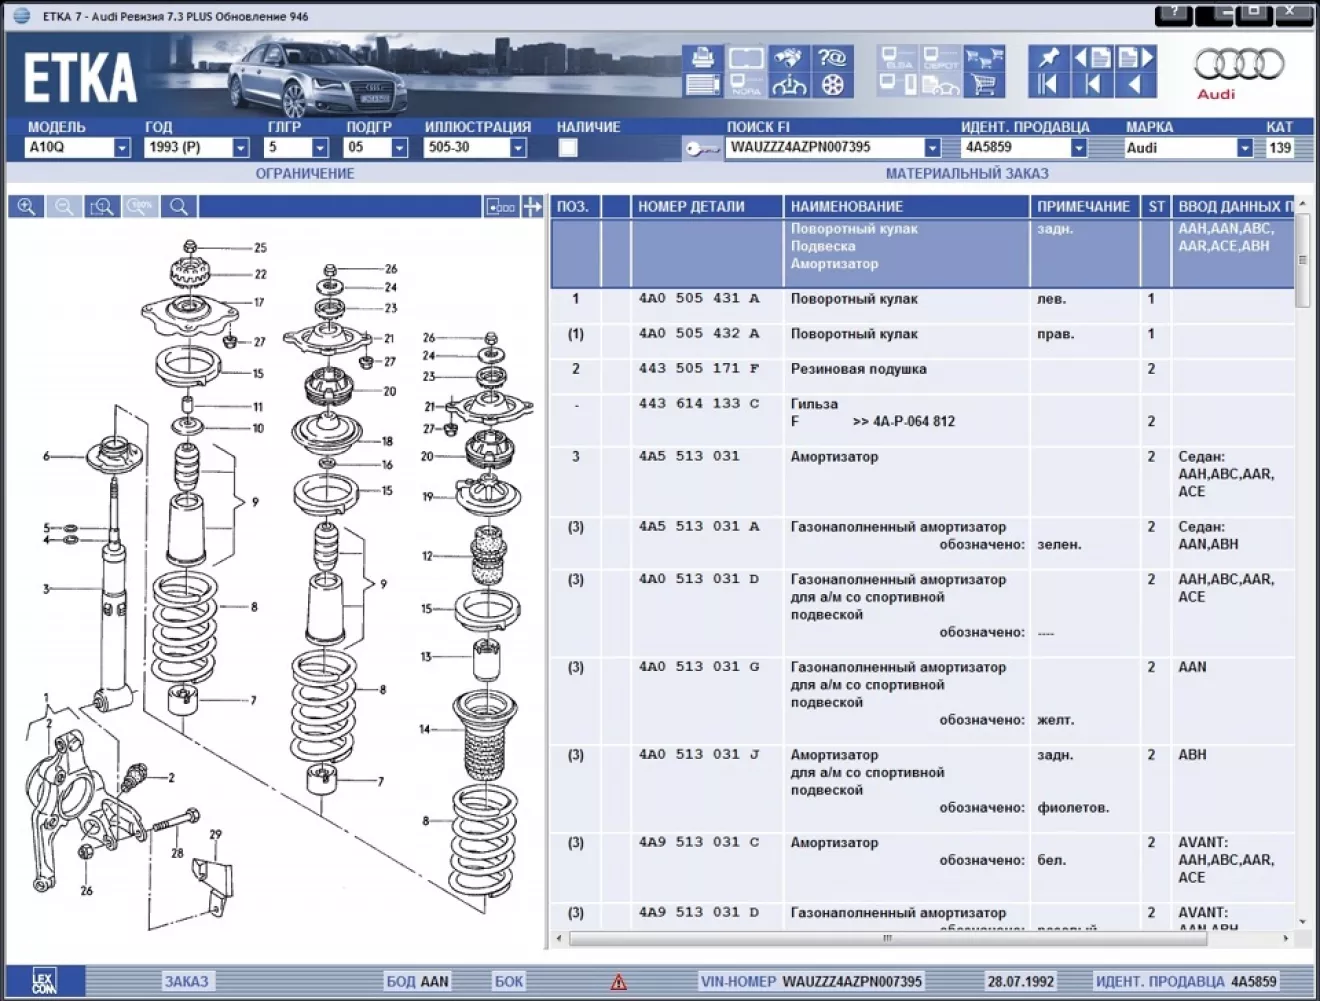Click the ПРИМЕЧАНИЕ column header
The width and height of the screenshot is (1320, 1001).
point(1083,207)
